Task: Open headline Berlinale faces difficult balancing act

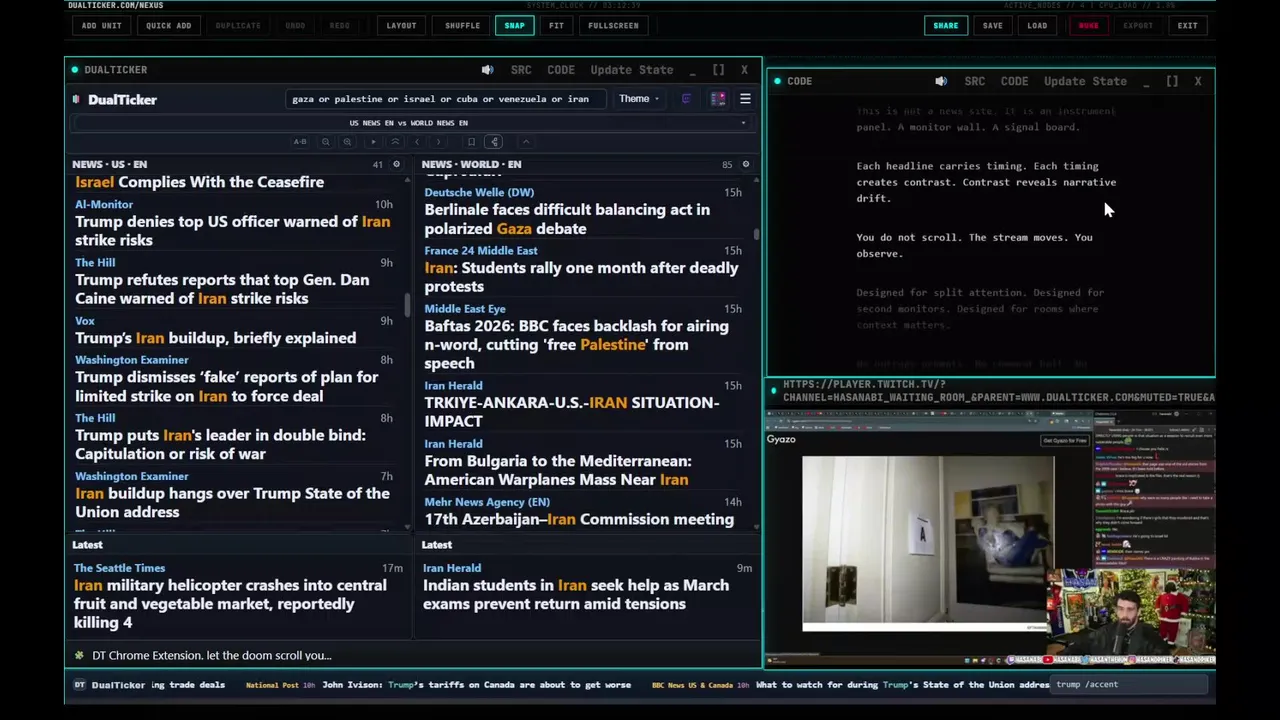Action: (567, 219)
